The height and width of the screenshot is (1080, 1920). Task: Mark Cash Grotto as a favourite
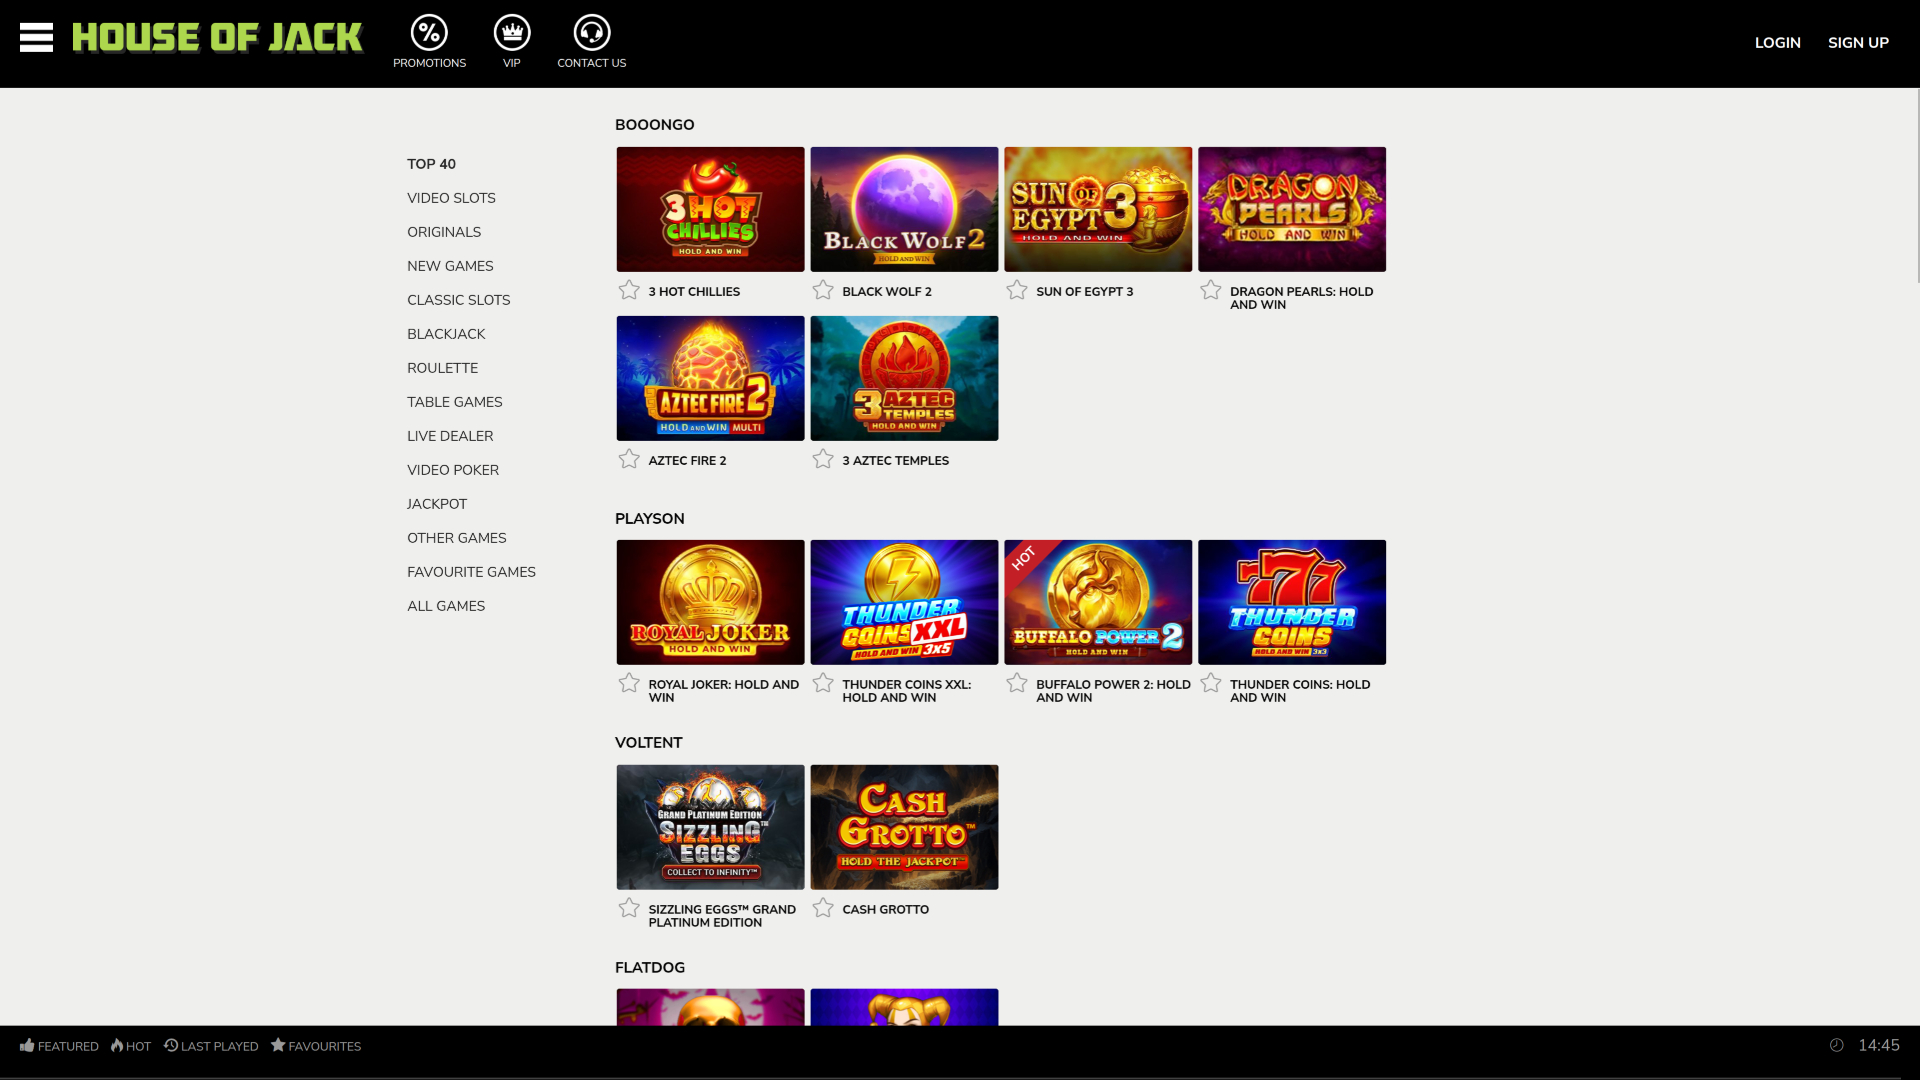point(823,907)
